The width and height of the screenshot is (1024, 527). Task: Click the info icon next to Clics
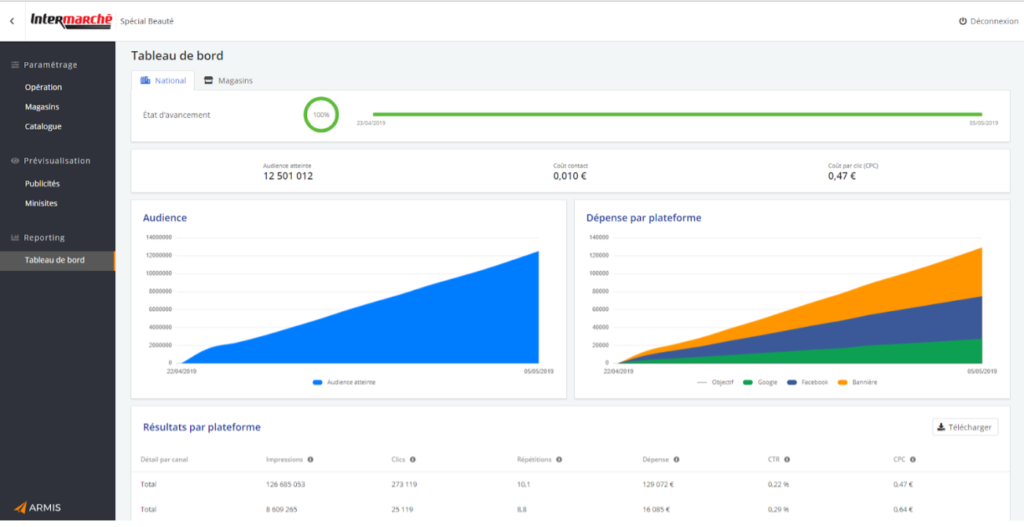click(413, 460)
